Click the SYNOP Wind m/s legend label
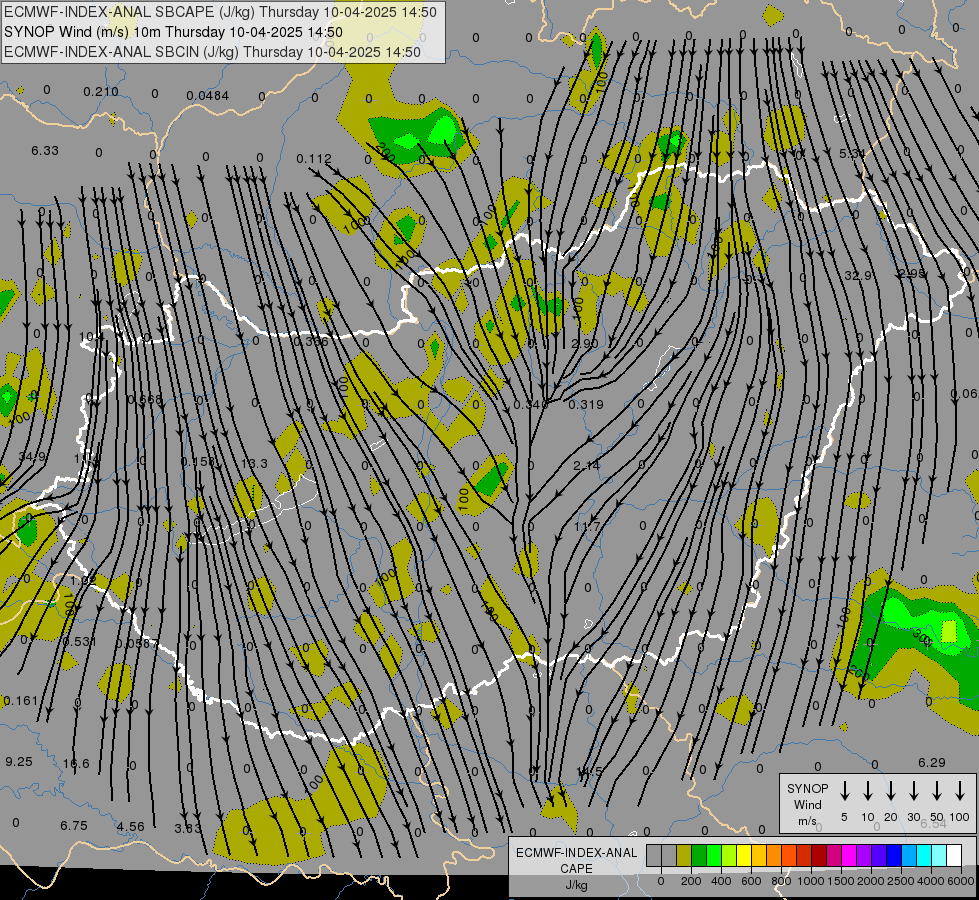 tap(807, 804)
